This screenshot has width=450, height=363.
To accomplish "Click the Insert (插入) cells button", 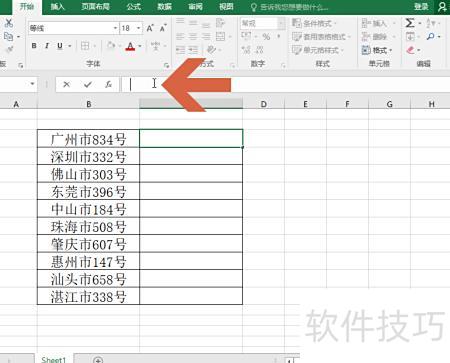I will click(x=375, y=23).
